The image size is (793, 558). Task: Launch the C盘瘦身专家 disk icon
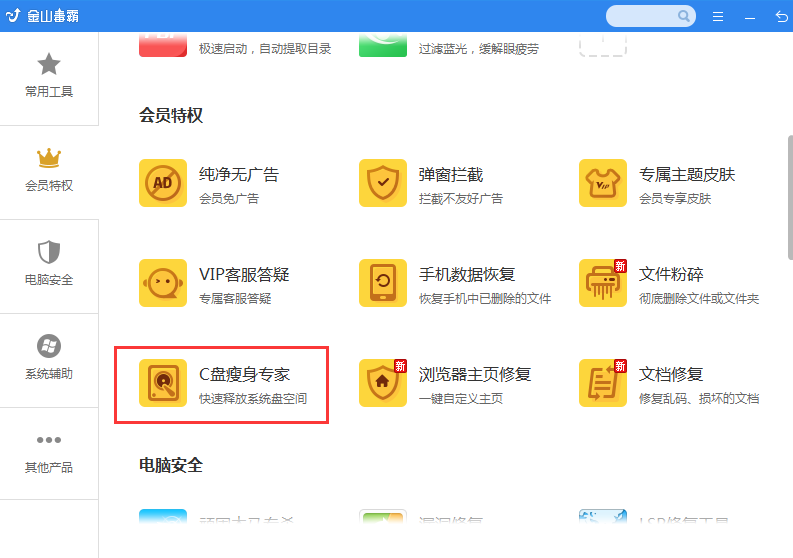[x=163, y=383]
